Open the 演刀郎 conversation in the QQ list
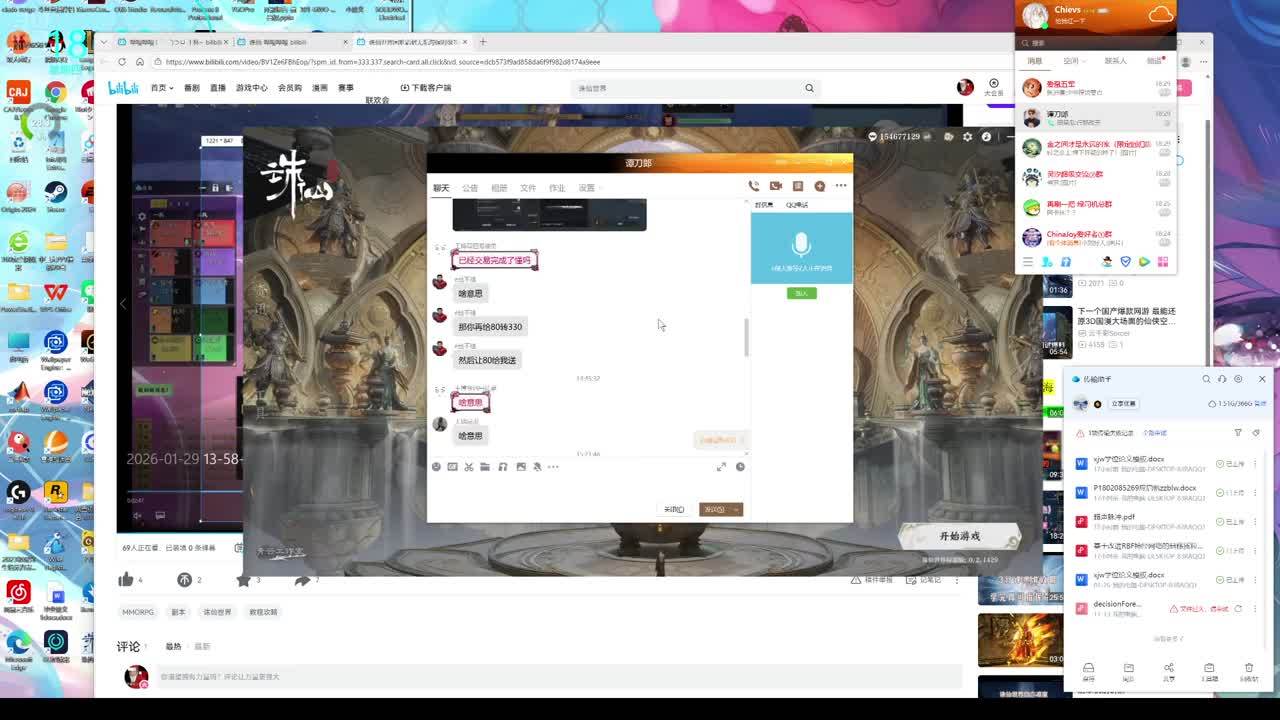The width and height of the screenshot is (1280, 720). [x=1096, y=118]
